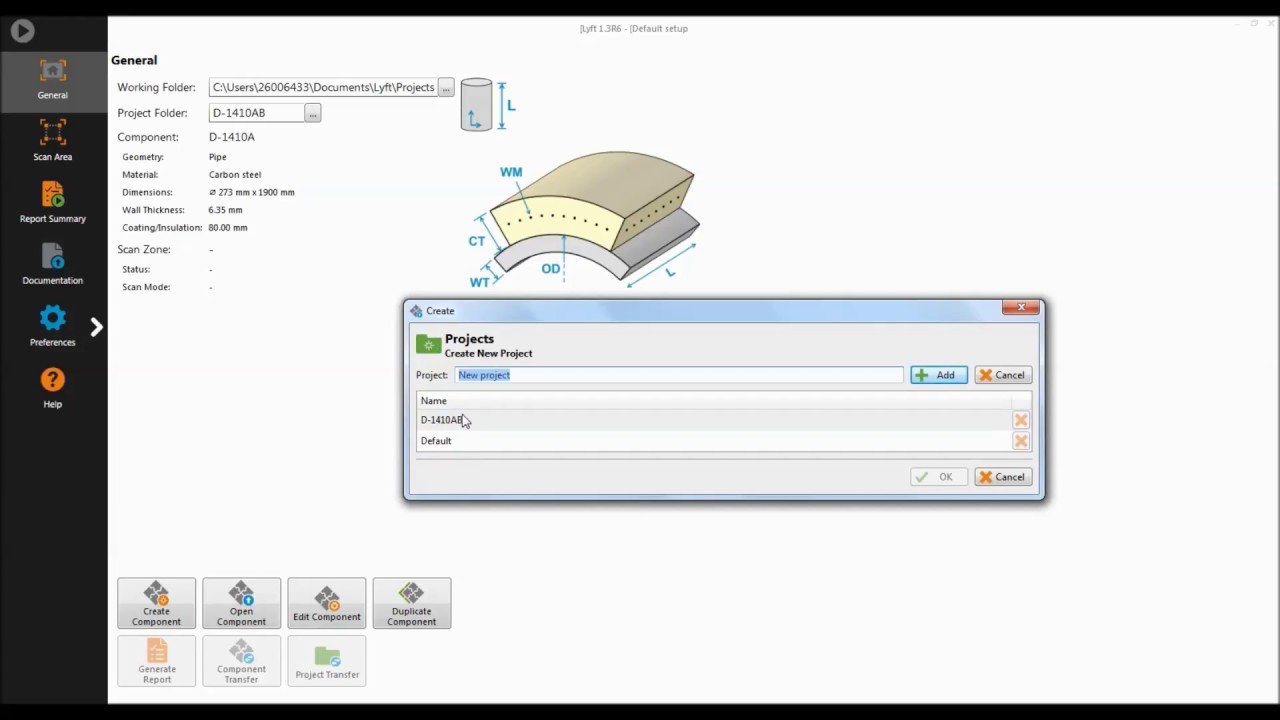Click the coating value 80.00 mm
The width and height of the screenshot is (1280, 720).
click(228, 228)
